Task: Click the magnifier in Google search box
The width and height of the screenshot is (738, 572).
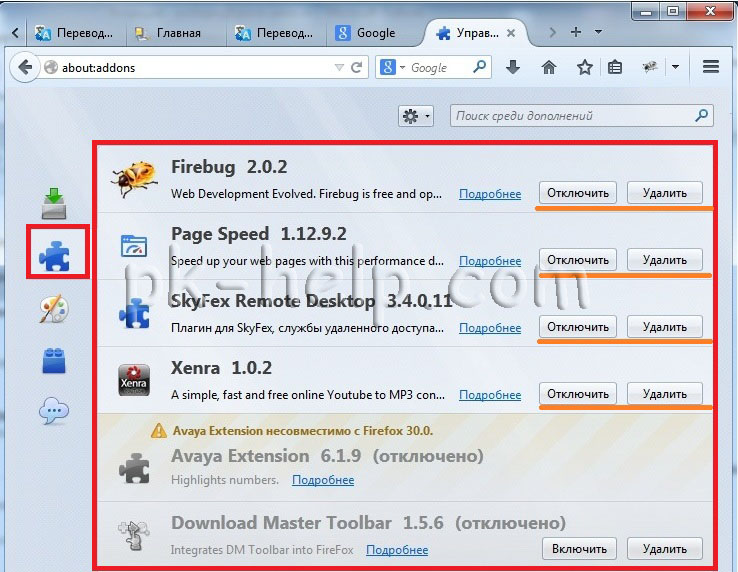Action: pos(480,67)
